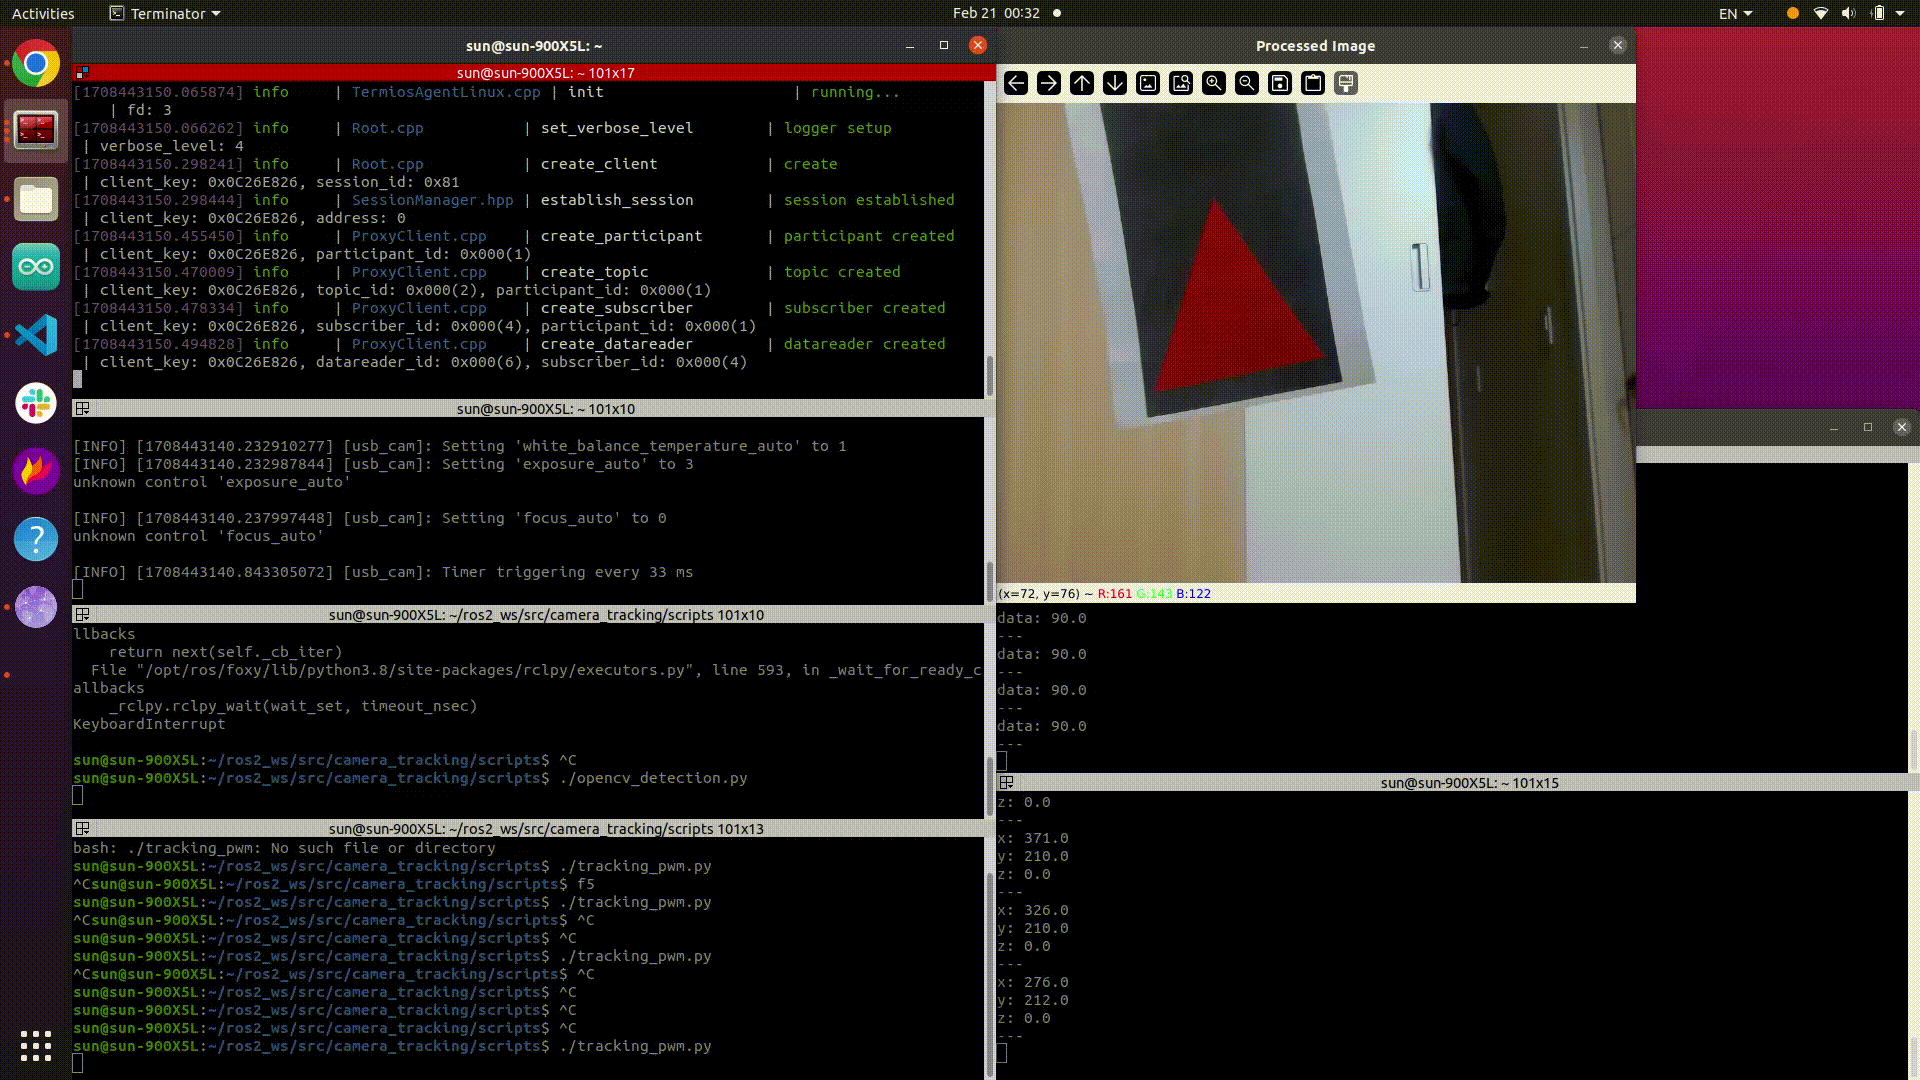Show Applications grid button in dock
Screen dimensions: 1920x1080
36,1046
